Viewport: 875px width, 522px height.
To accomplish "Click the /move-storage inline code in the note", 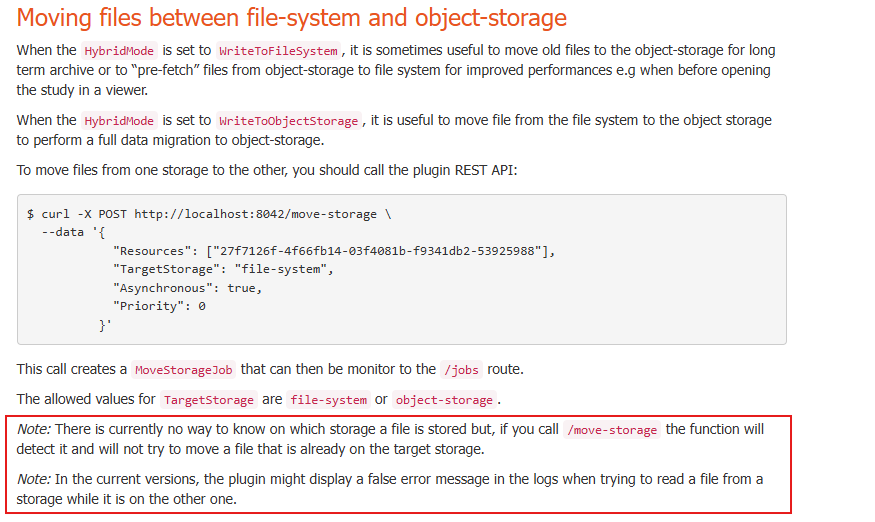I will pyautogui.click(x=612, y=430).
